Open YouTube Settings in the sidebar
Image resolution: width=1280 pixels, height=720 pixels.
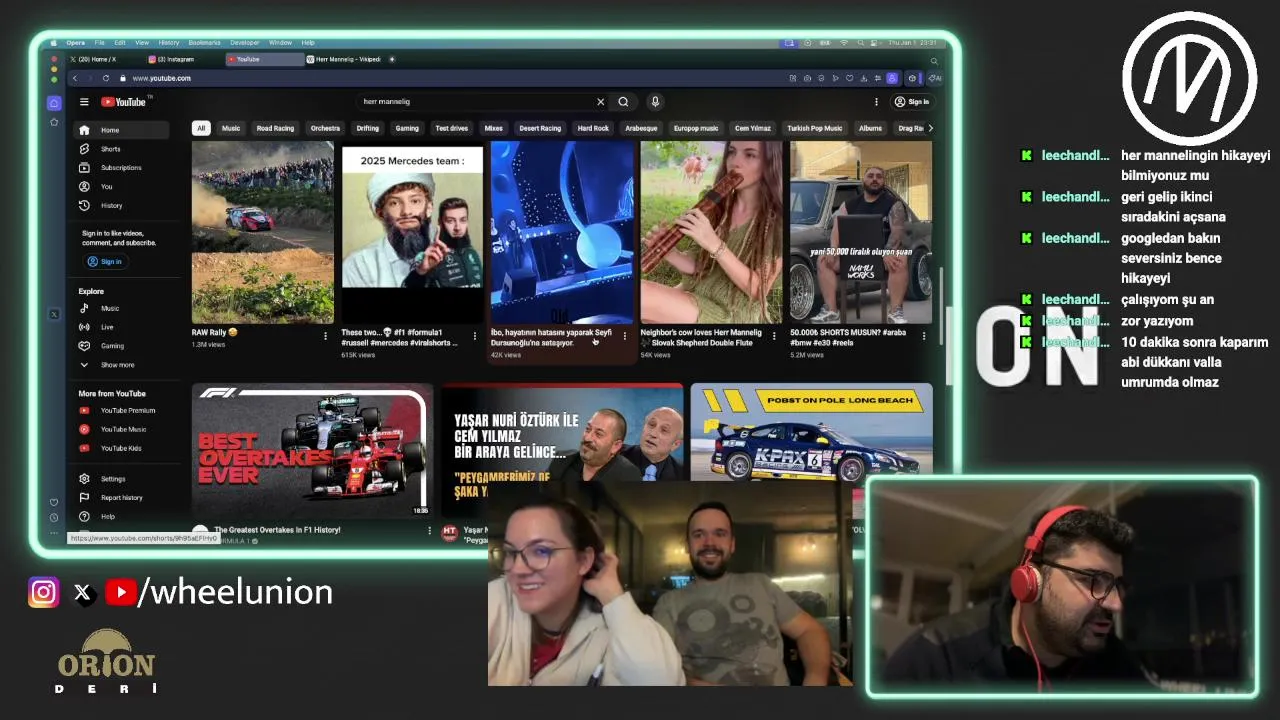[120, 479]
